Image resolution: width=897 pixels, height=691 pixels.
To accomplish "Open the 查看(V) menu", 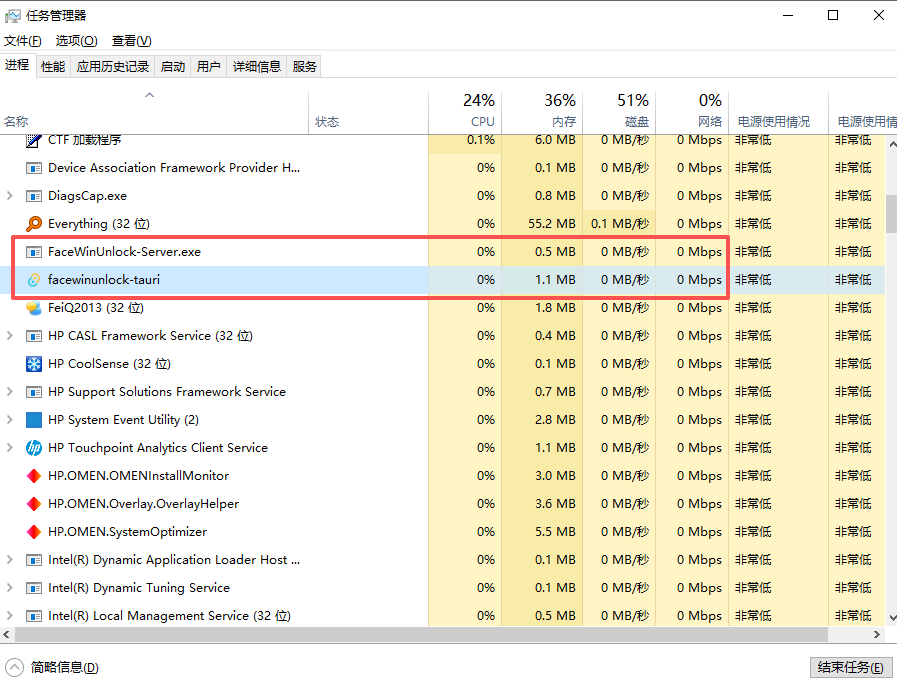I will [131, 41].
